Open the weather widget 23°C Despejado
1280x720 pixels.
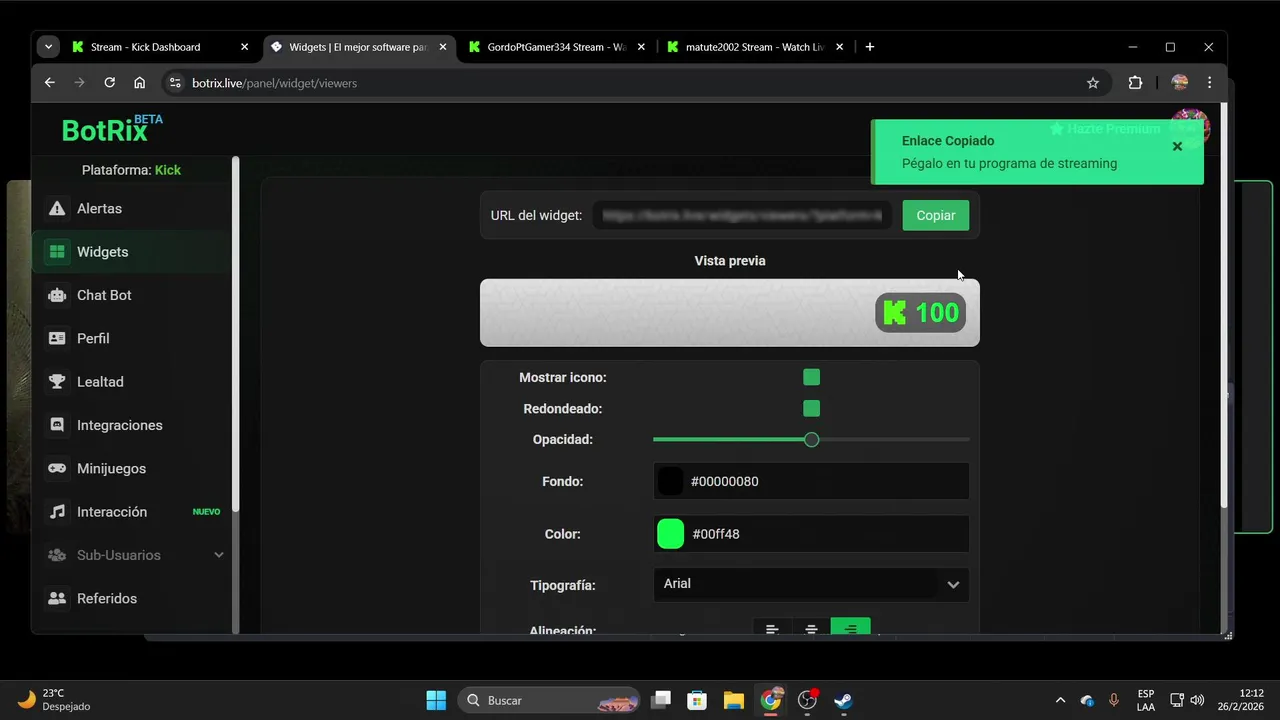click(x=55, y=700)
